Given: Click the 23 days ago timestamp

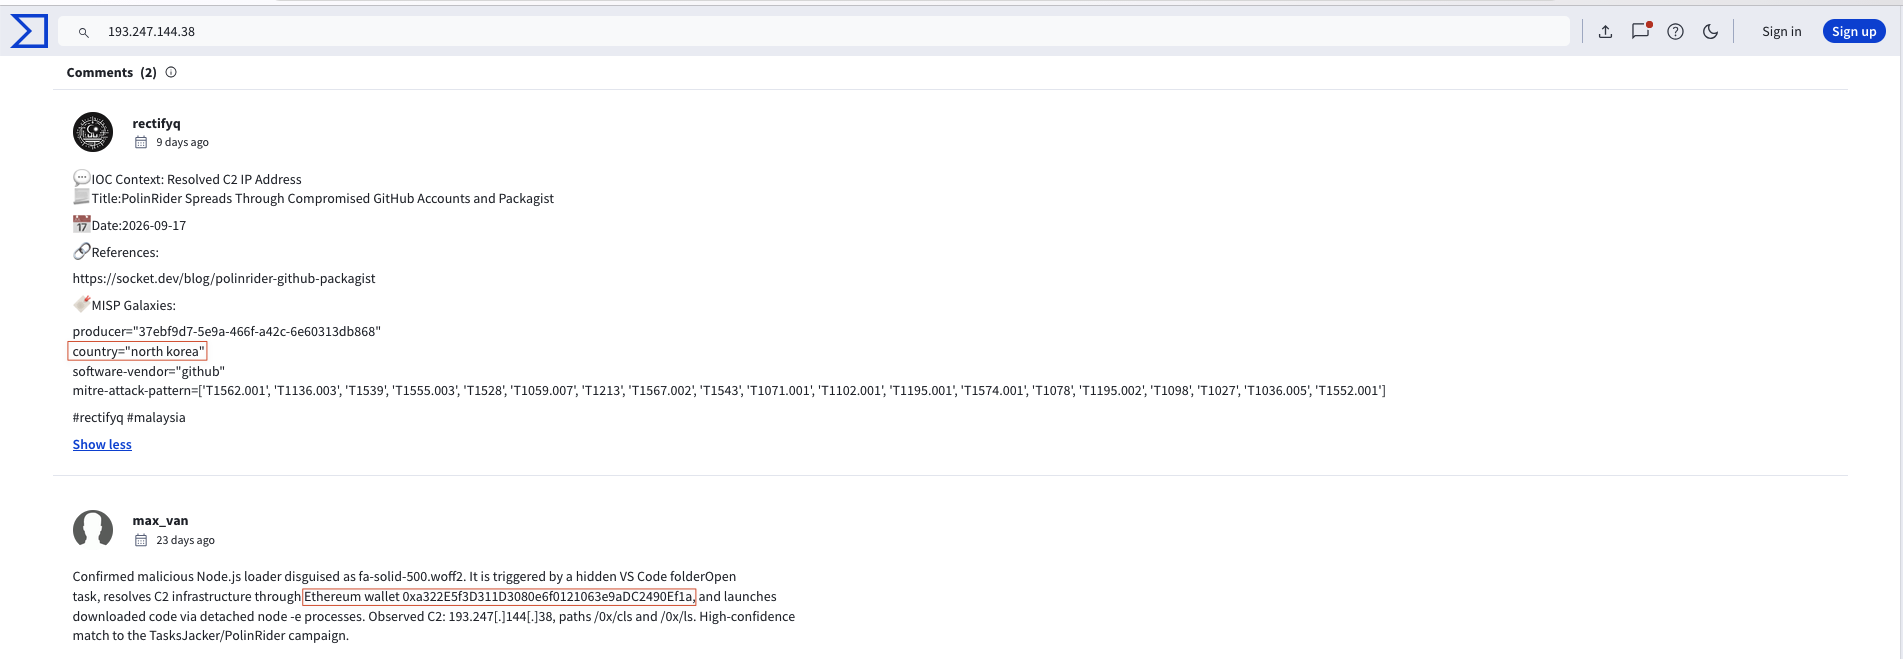Looking at the screenshot, I should pyautogui.click(x=186, y=541).
